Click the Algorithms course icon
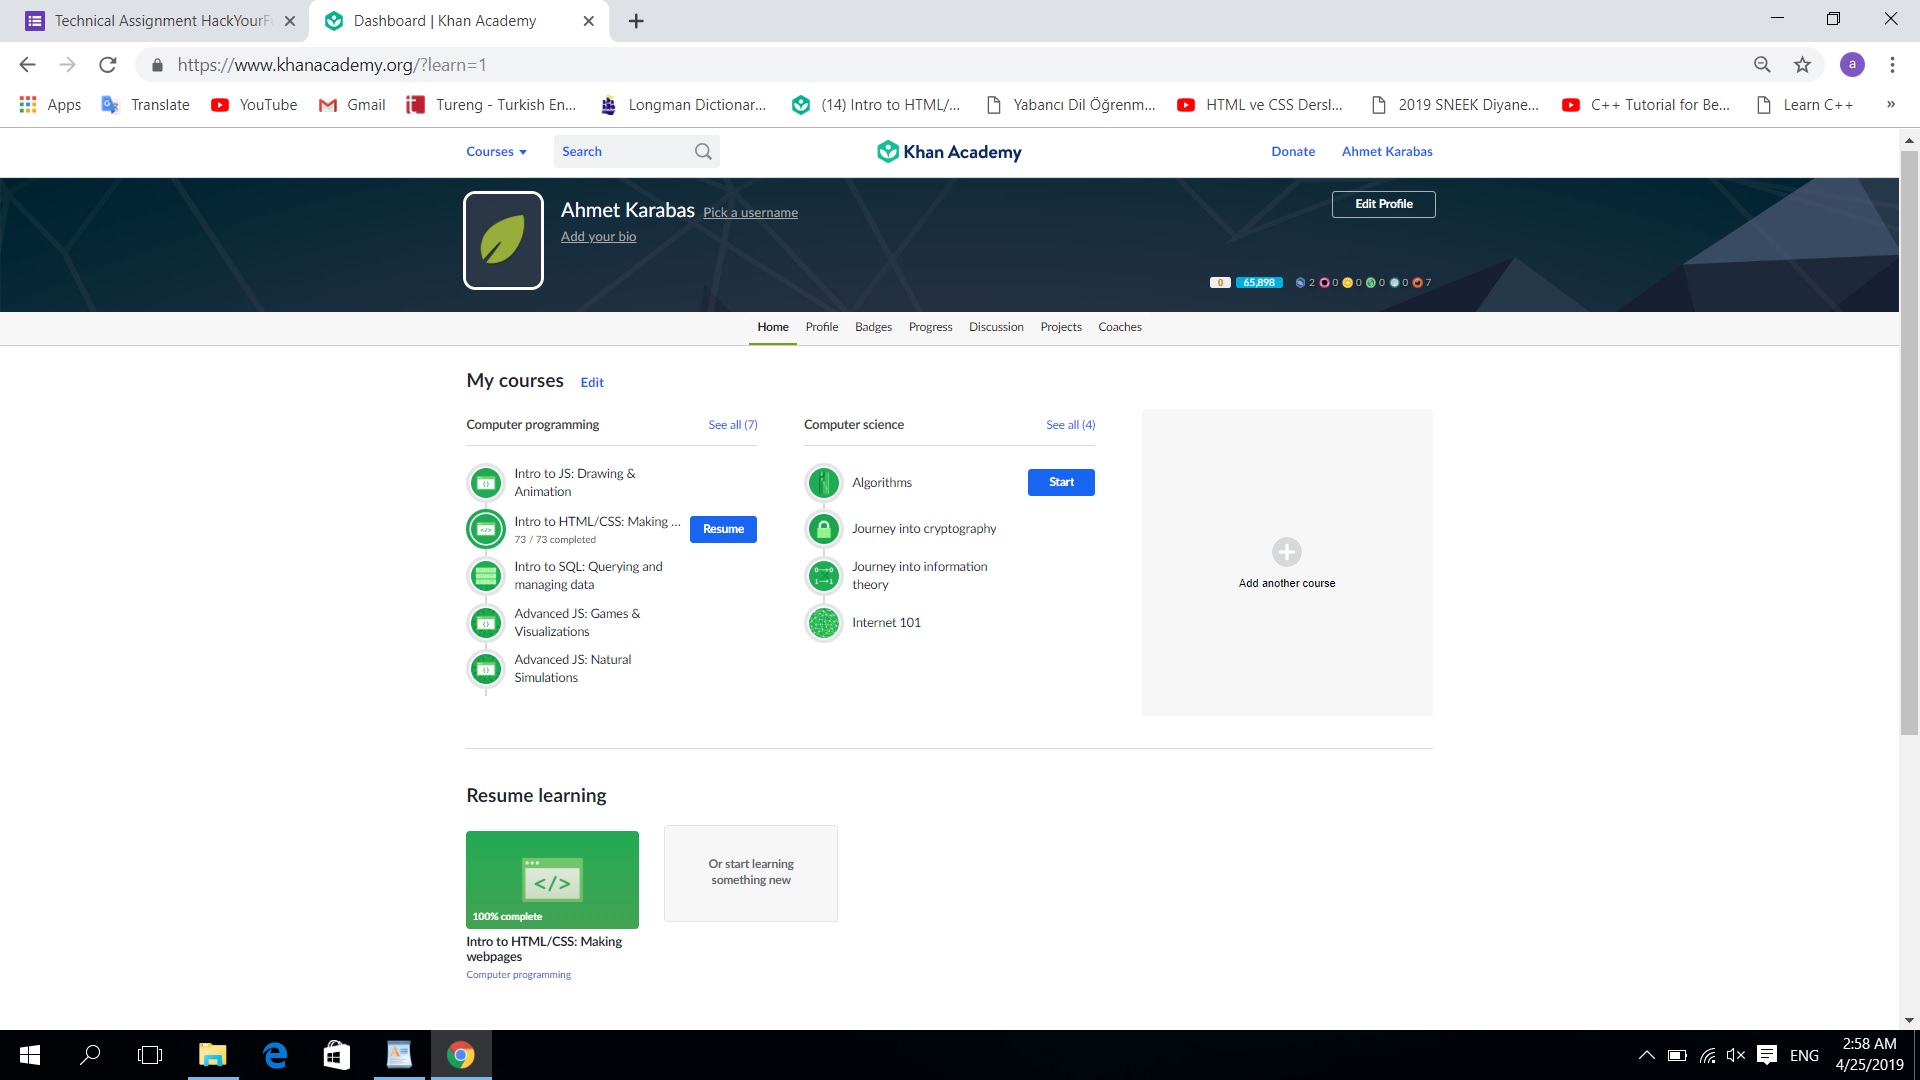Image resolution: width=1920 pixels, height=1080 pixels. click(824, 483)
